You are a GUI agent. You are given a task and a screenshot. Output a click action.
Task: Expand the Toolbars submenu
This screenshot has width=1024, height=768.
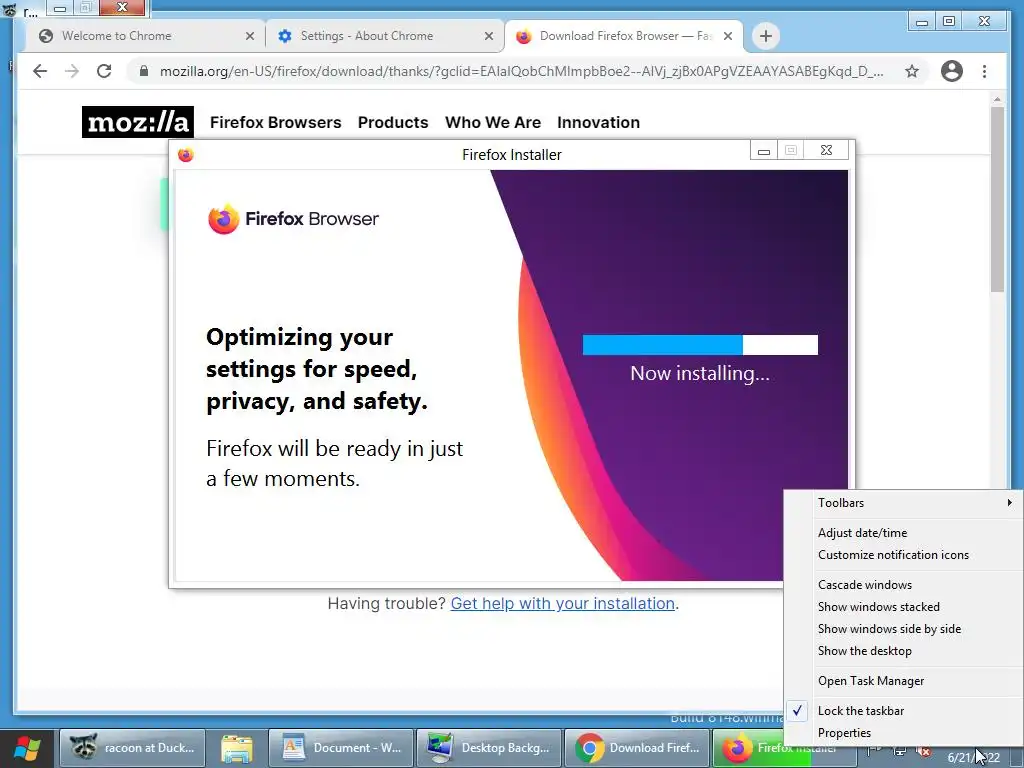click(904, 503)
